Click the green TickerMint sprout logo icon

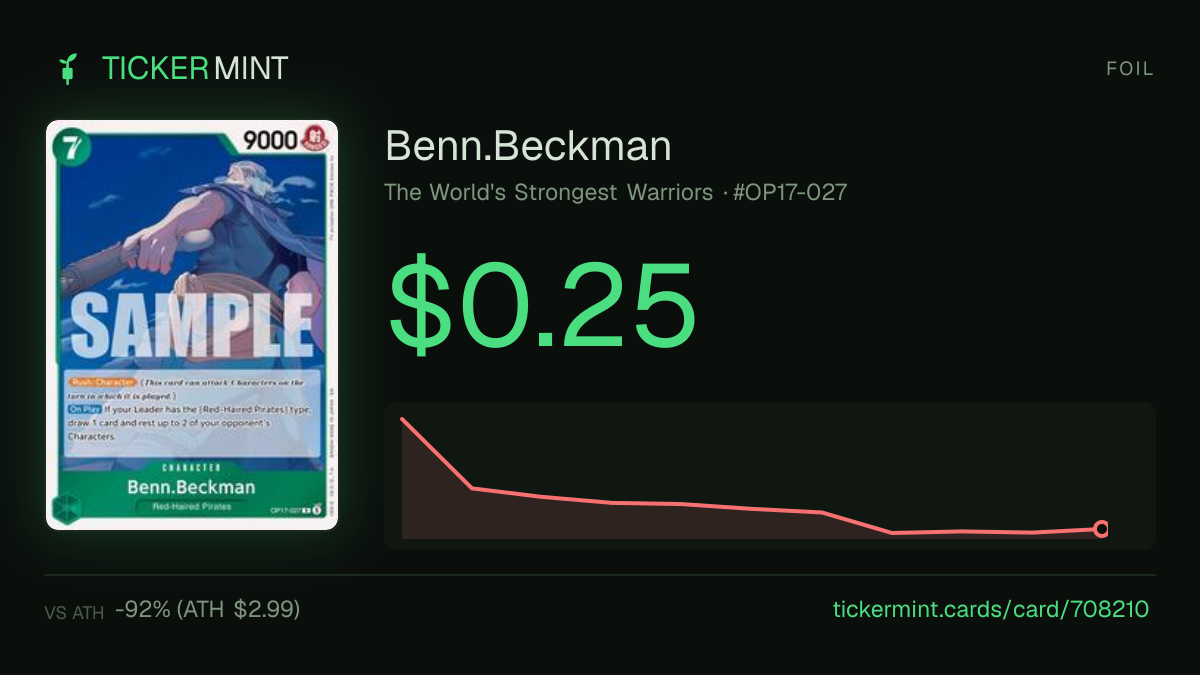click(68, 69)
